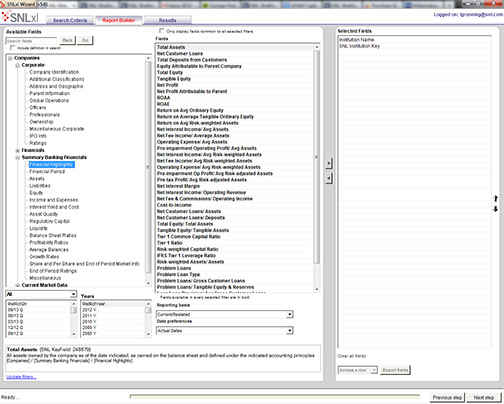Click the Export fields button
The image size is (504, 404).
395,370
